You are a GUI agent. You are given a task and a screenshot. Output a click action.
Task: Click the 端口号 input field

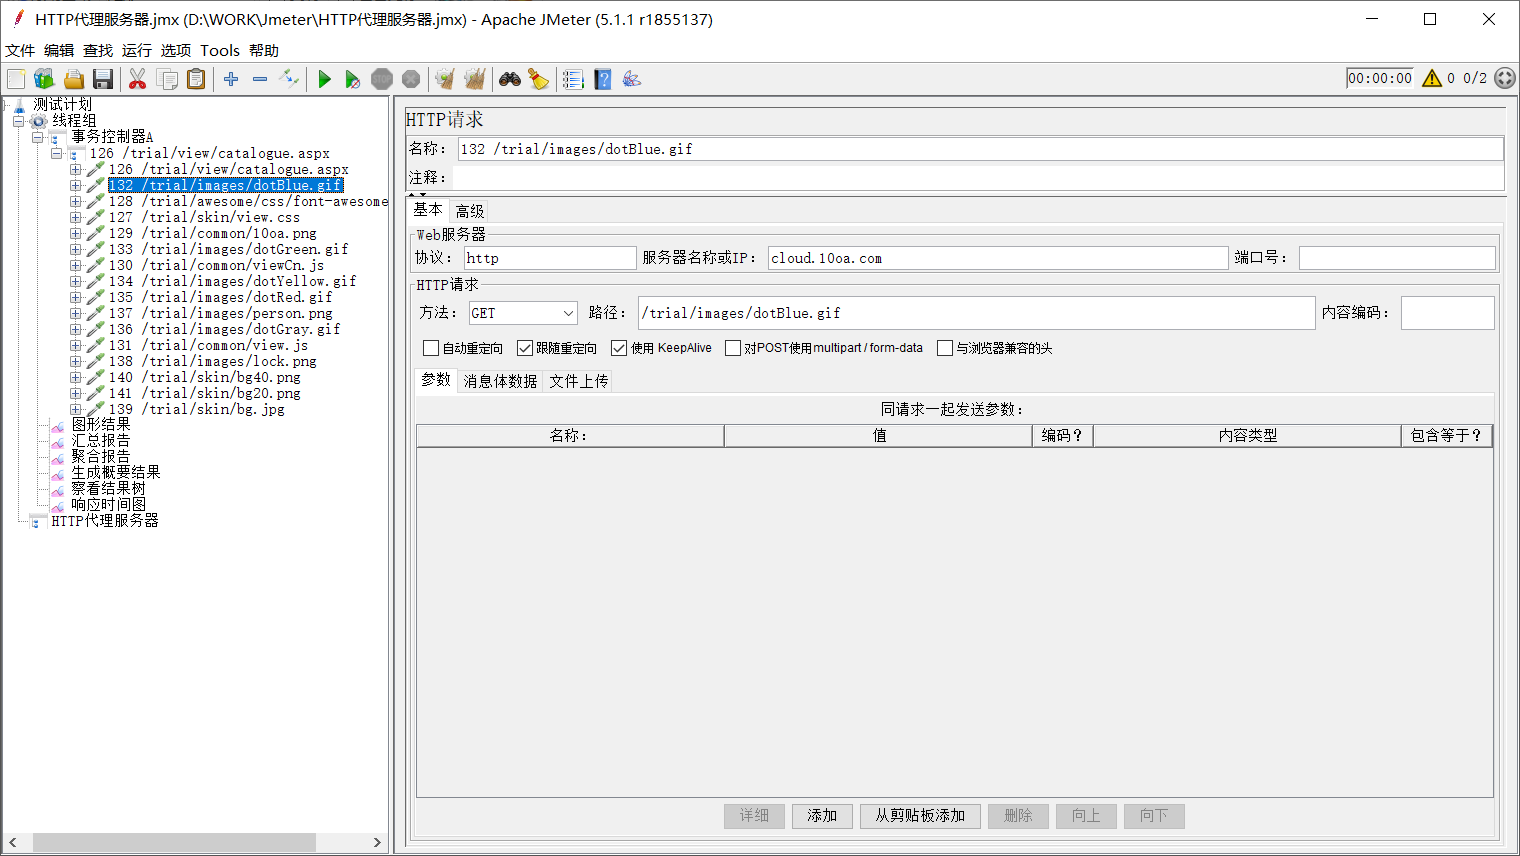(1397, 258)
